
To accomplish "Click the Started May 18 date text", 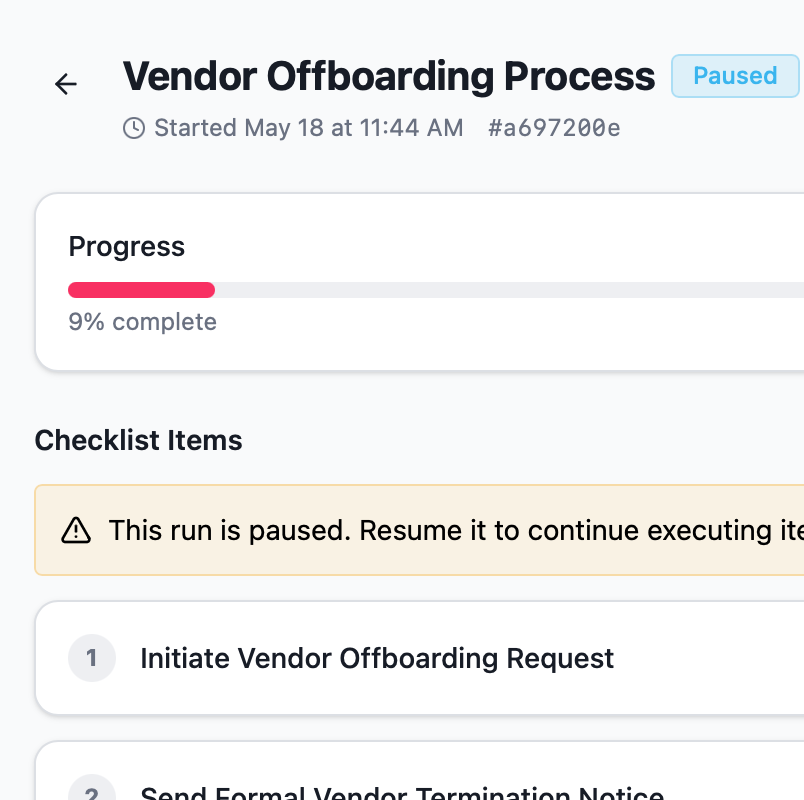I will 238,128.
